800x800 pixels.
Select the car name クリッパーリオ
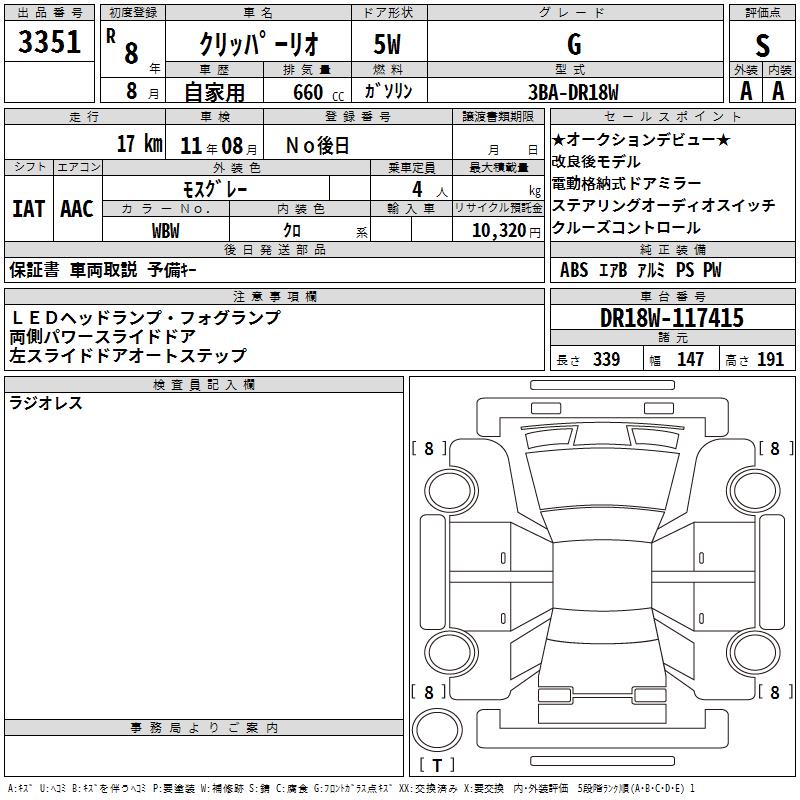coord(259,43)
